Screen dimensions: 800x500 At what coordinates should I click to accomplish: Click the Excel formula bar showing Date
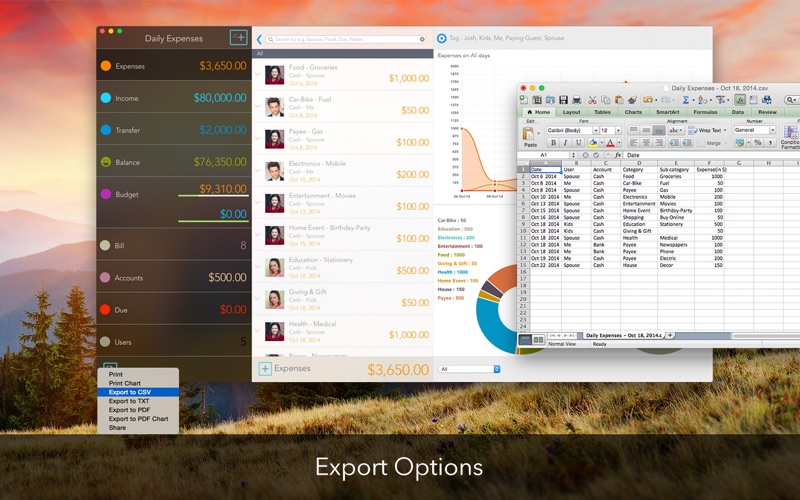click(x=713, y=155)
